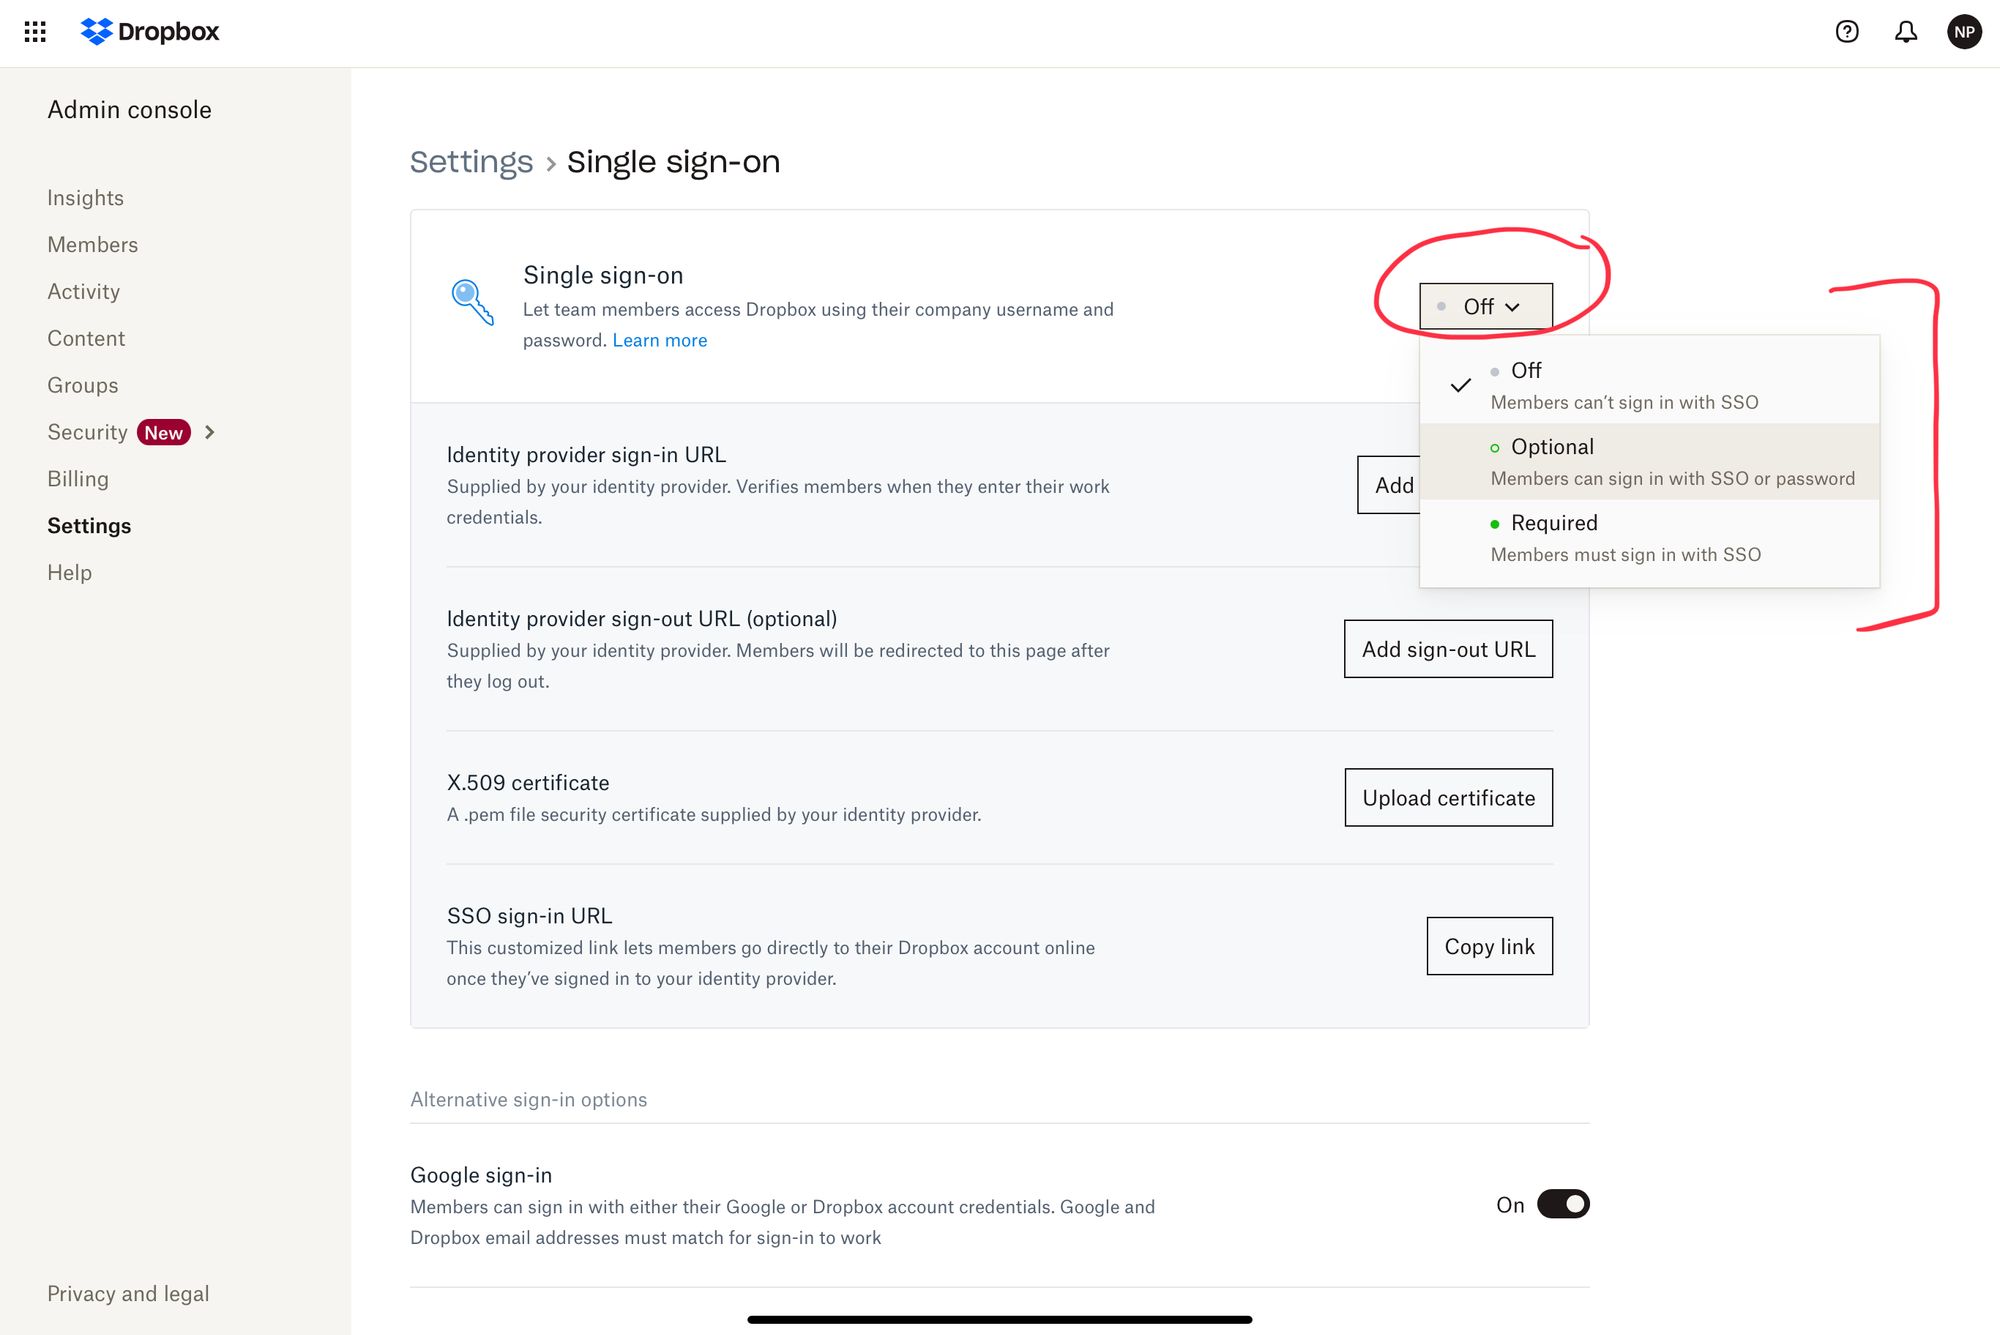Click Copy link button
This screenshot has height=1335, width=2000.
pyautogui.click(x=1489, y=946)
